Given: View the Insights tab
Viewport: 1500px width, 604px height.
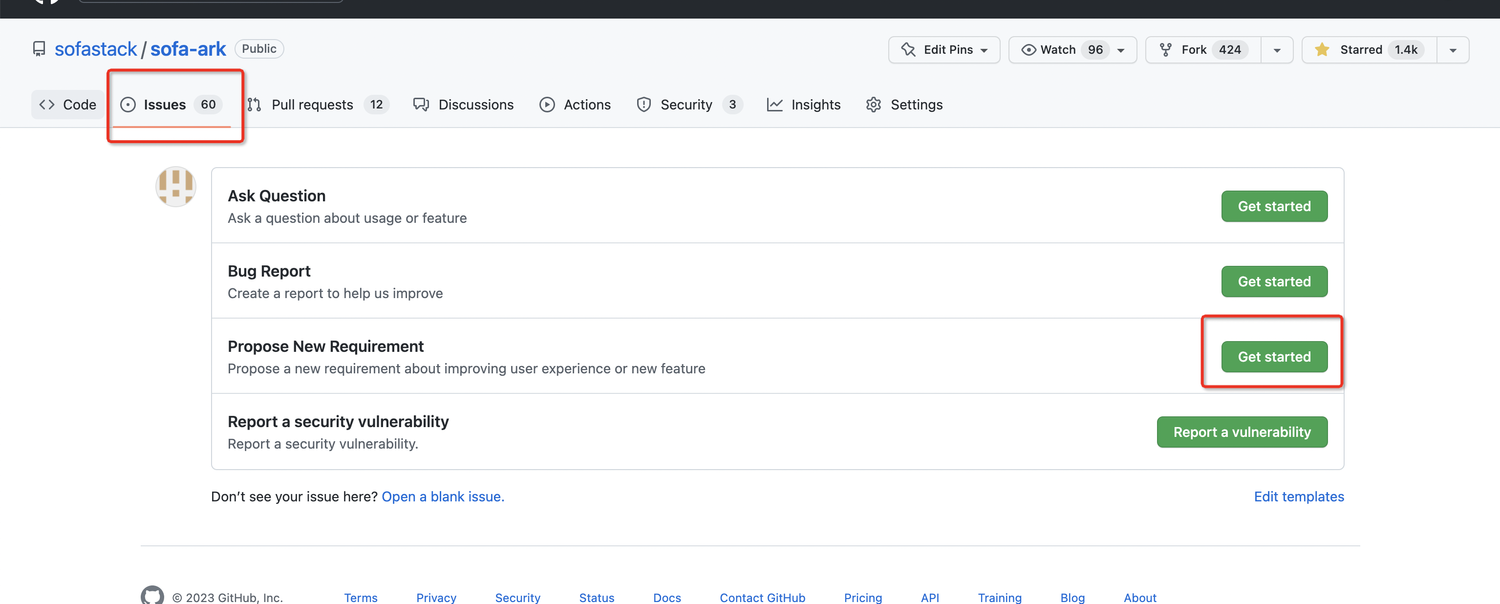Looking at the screenshot, I should pyautogui.click(x=804, y=104).
